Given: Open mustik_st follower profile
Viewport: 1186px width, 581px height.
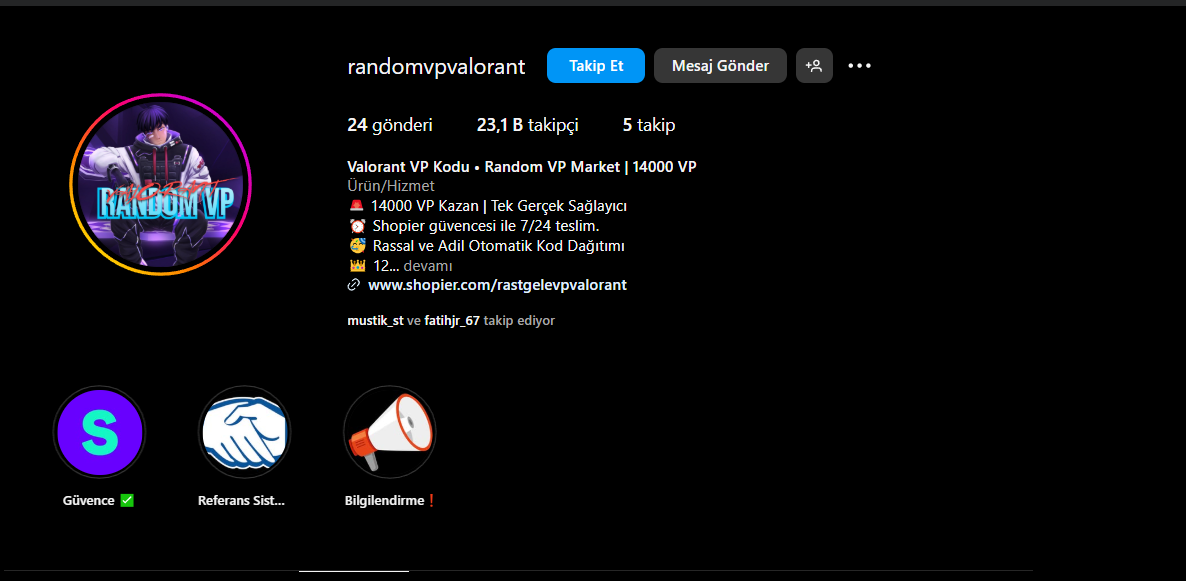Looking at the screenshot, I should (x=375, y=321).
